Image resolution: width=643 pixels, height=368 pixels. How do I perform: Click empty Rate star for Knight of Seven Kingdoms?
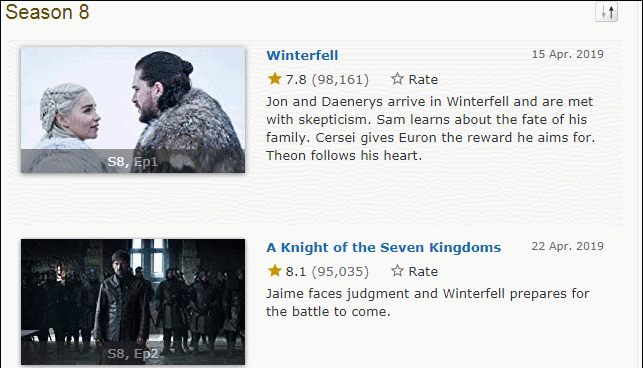[397, 270]
